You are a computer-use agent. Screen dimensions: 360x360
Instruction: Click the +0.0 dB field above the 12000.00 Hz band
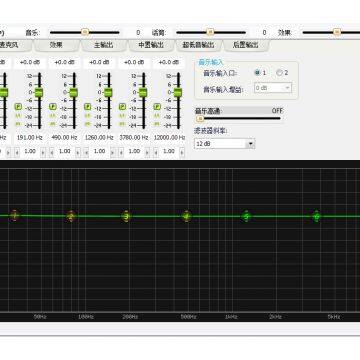(168, 62)
